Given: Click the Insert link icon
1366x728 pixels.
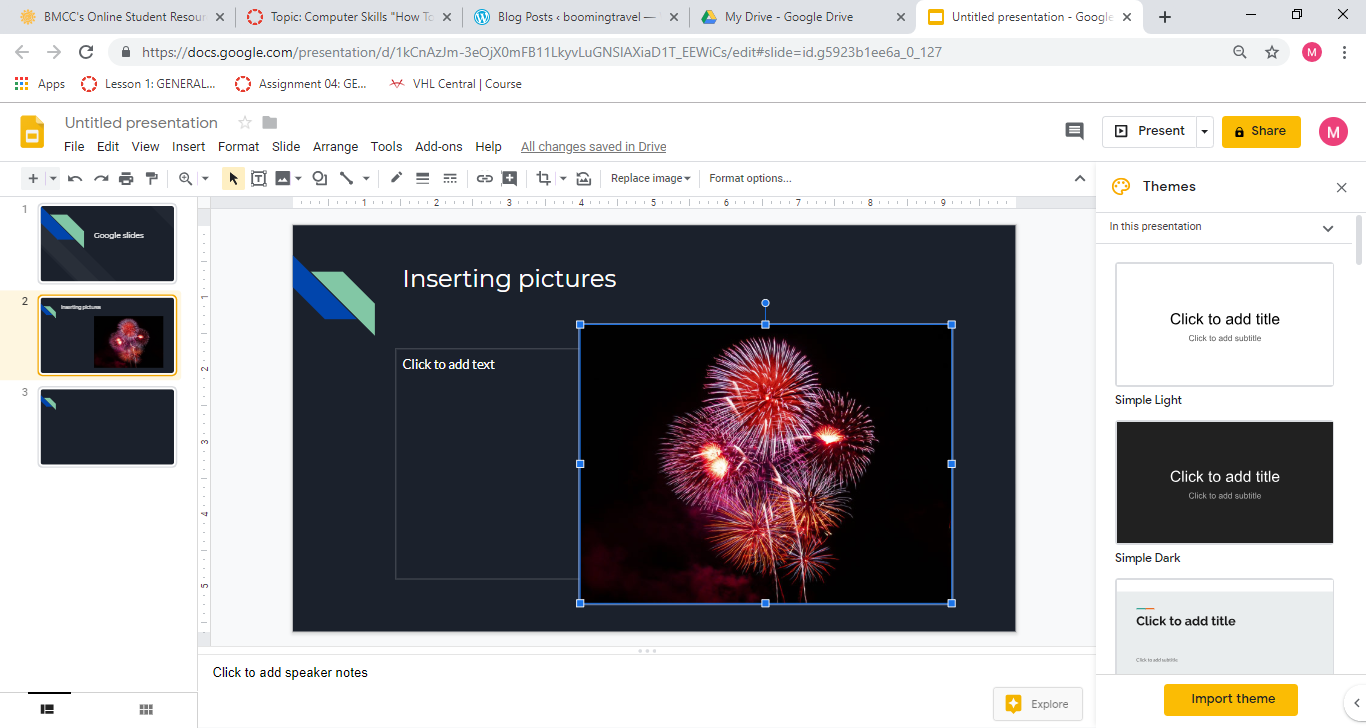Looking at the screenshot, I should (x=484, y=179).
